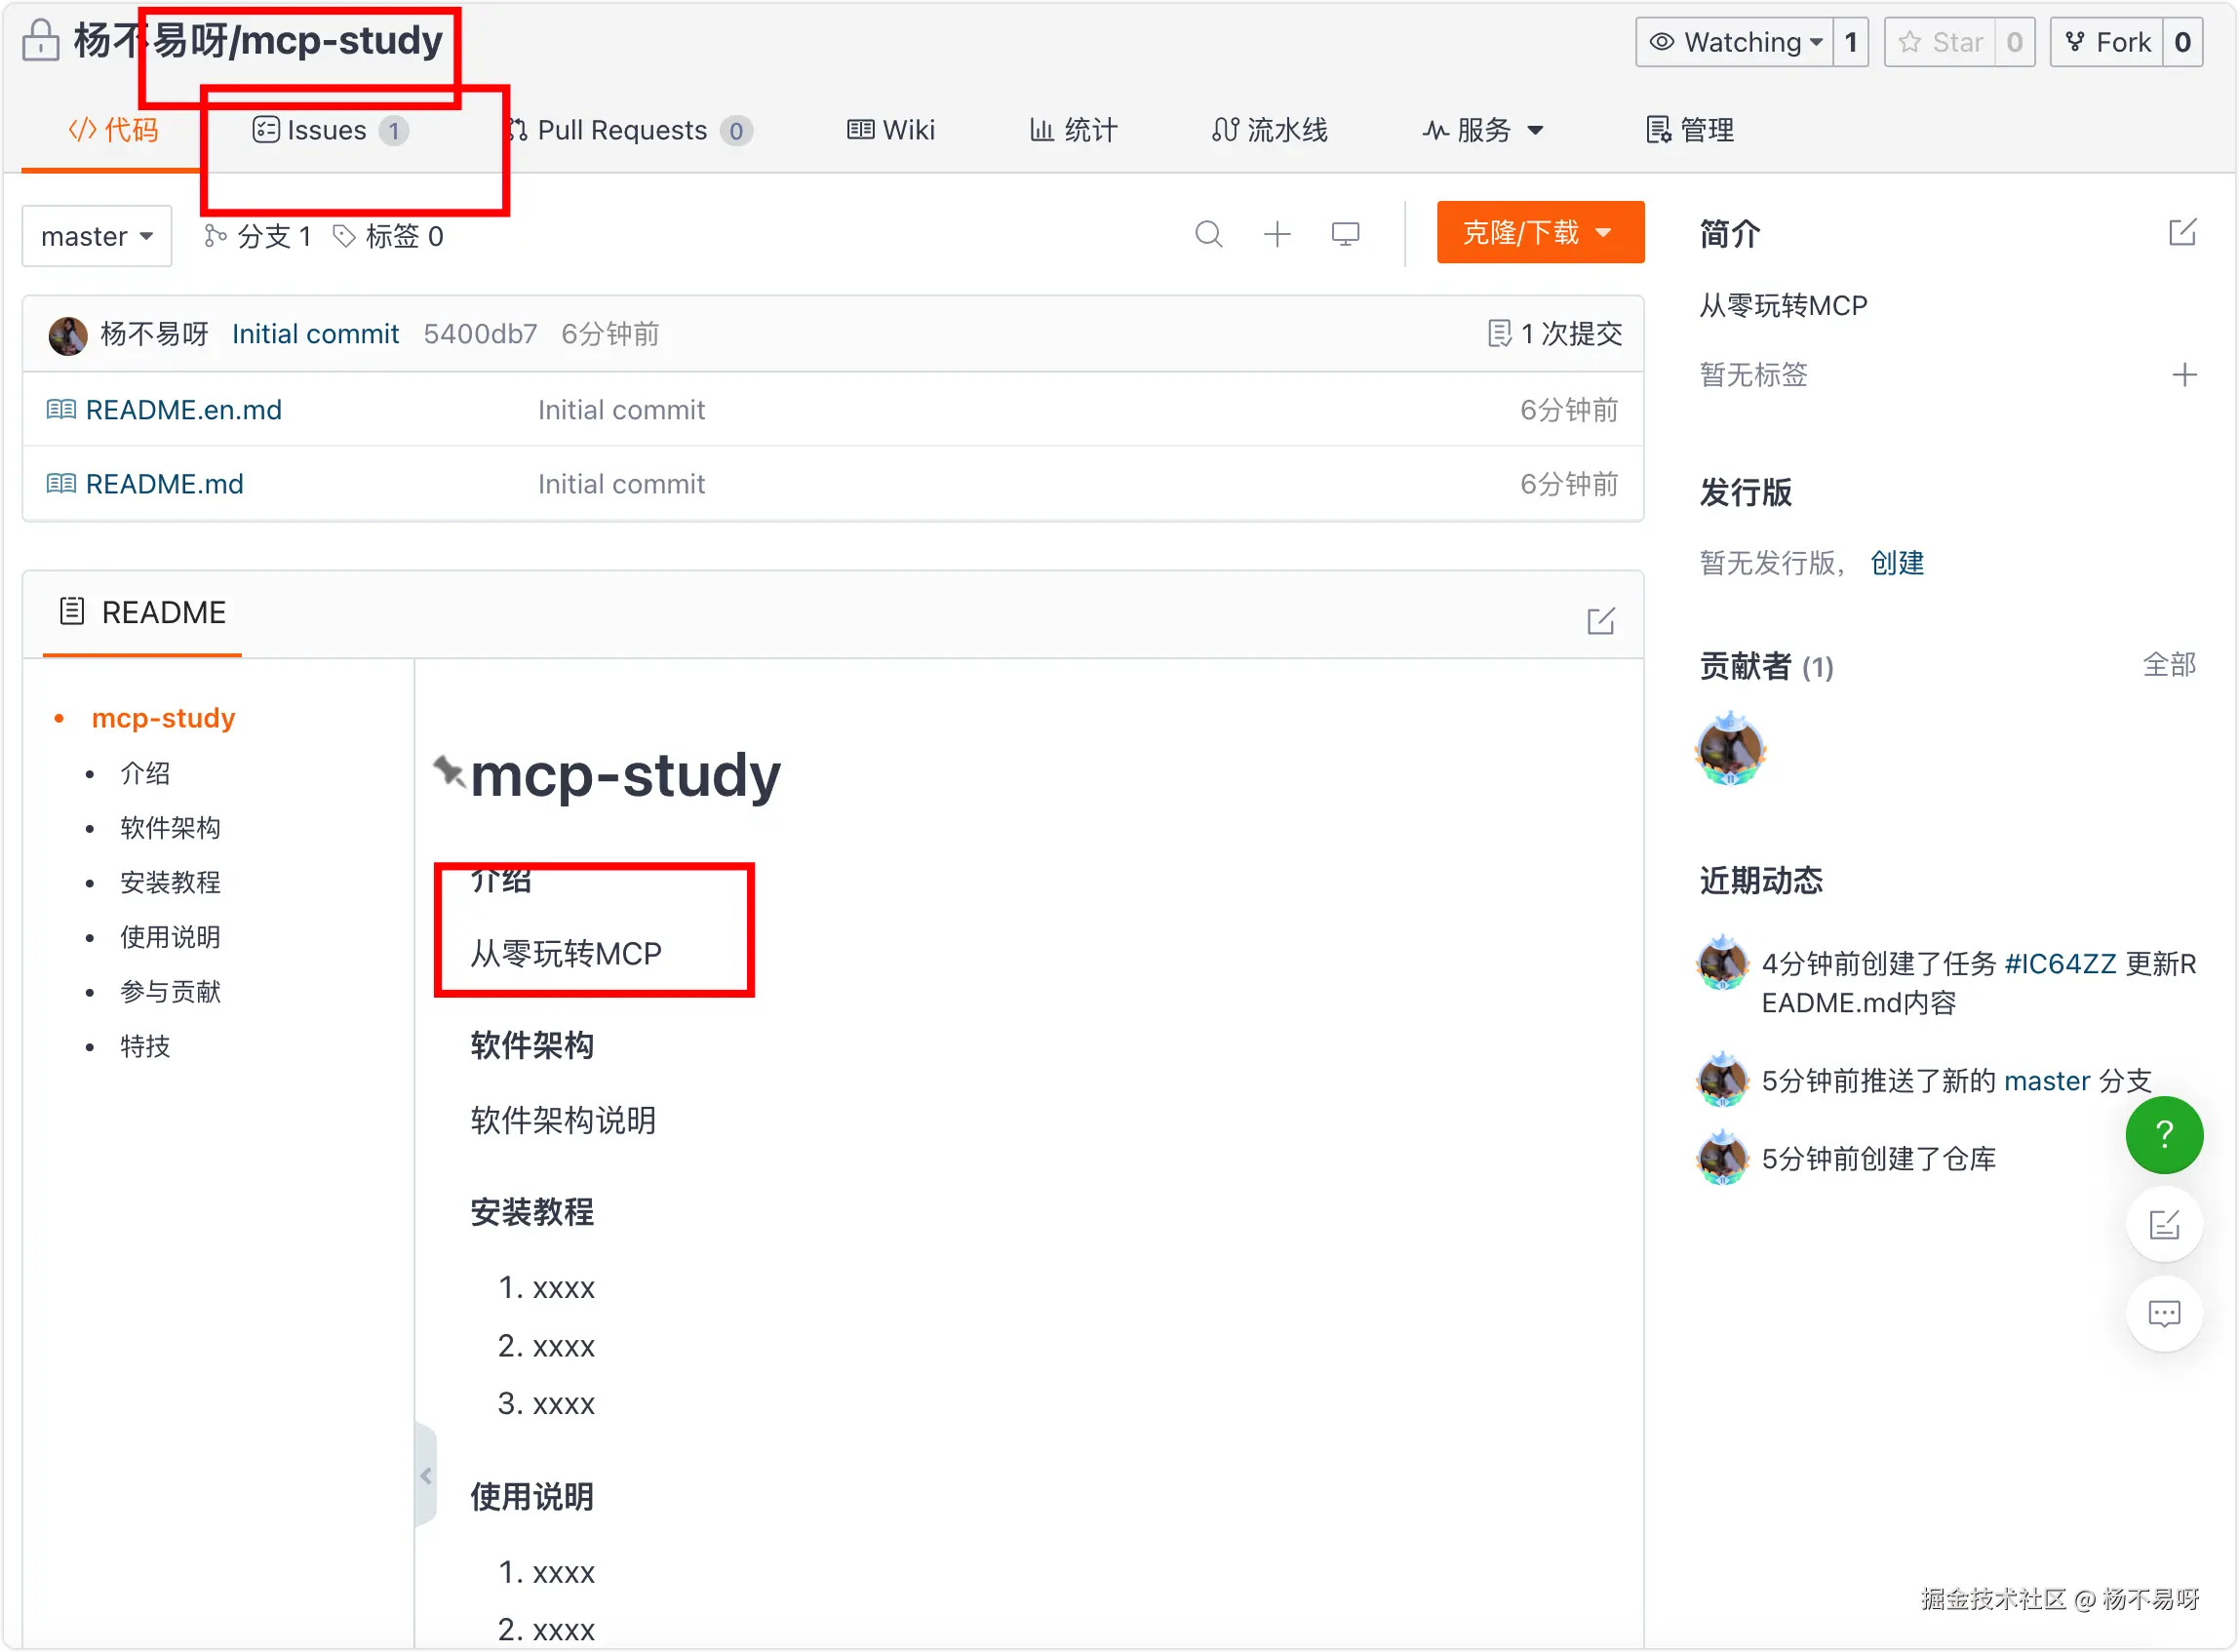2239x1652 pixels.
Task: Star this repository
Action: coord(1940,42)
